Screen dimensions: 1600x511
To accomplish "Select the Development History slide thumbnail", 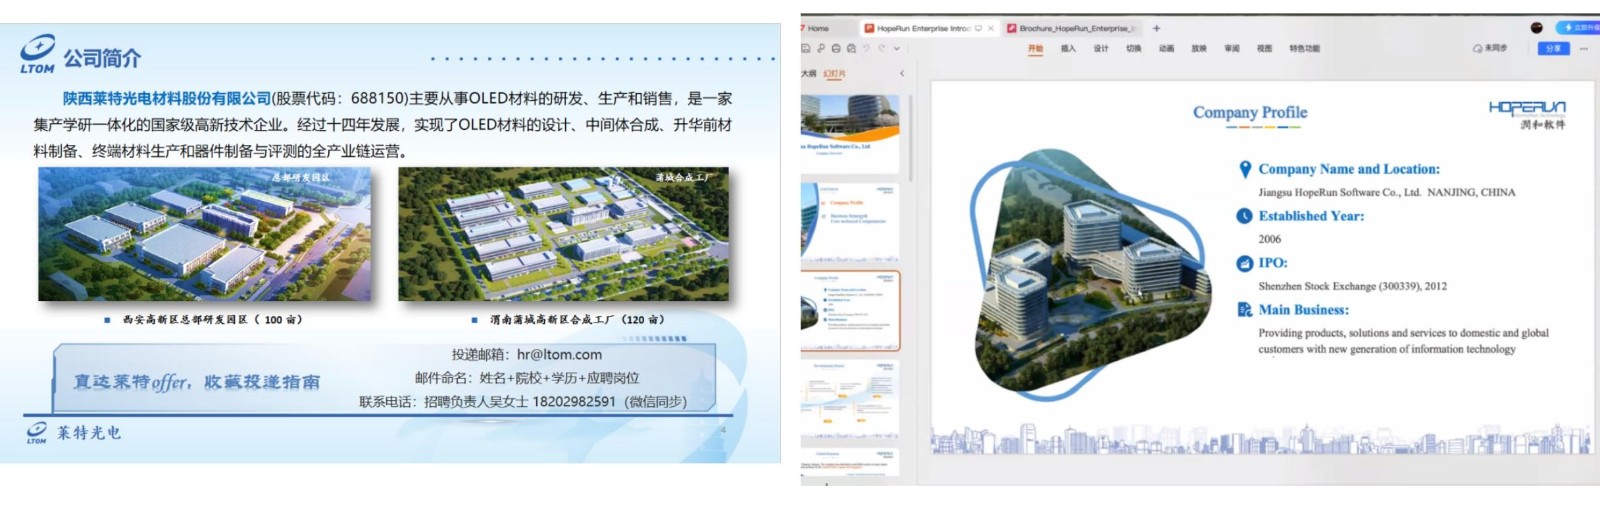I will 850,400.
